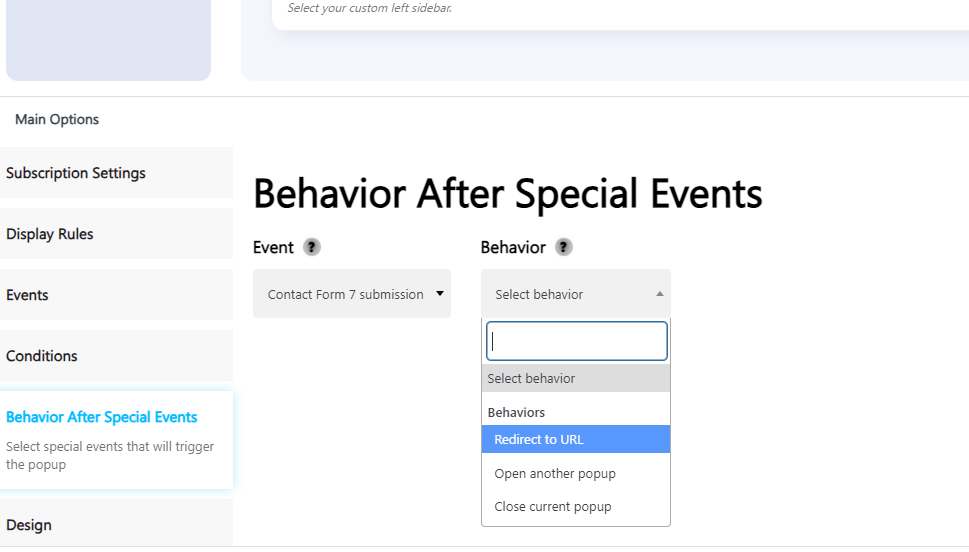Image resolution: width=969 pixels, height=552 pixels.
Task: Open the Subscription Settings tab
Action: 116,173
